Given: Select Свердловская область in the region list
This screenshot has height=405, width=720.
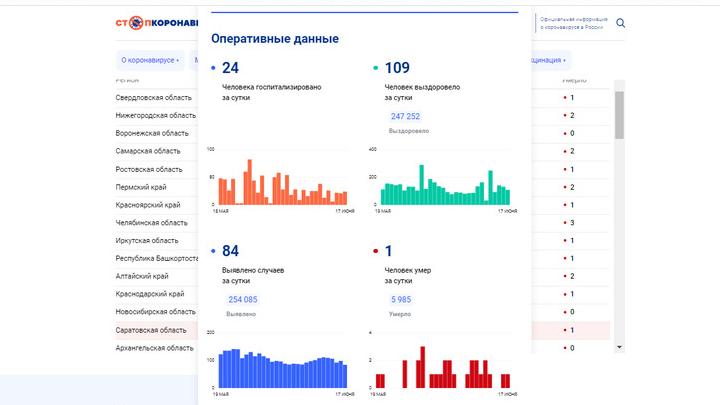Looking at the screenshot, I should (x=152, y=98).
